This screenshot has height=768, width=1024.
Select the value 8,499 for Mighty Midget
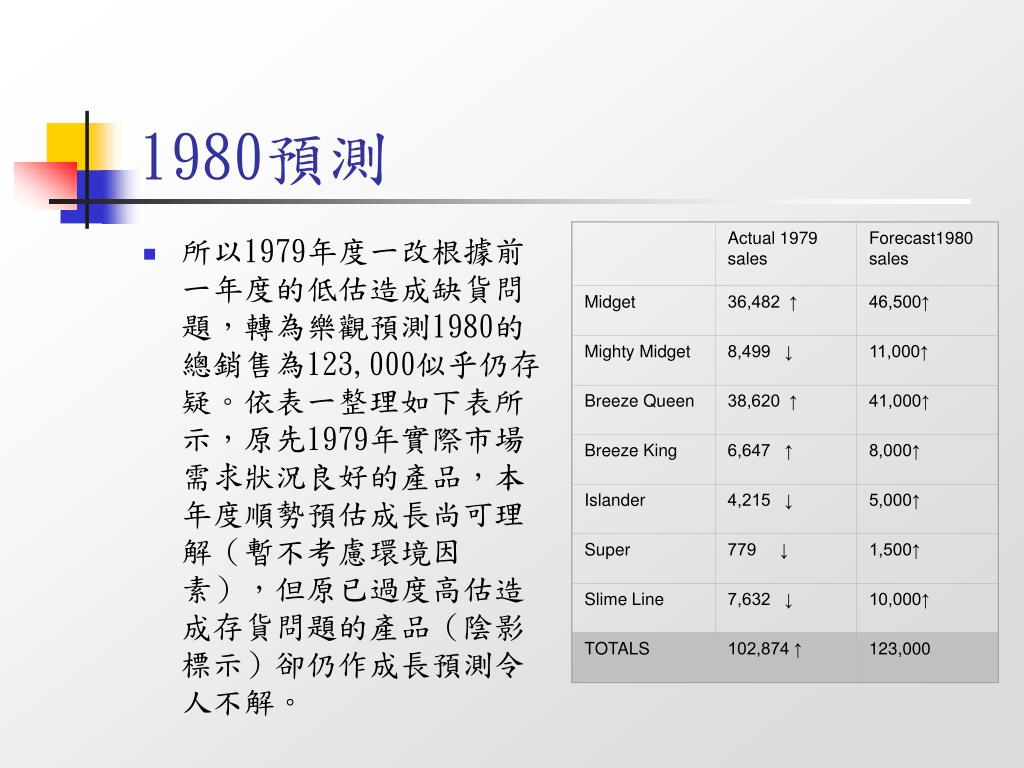[x=748, y=351]
